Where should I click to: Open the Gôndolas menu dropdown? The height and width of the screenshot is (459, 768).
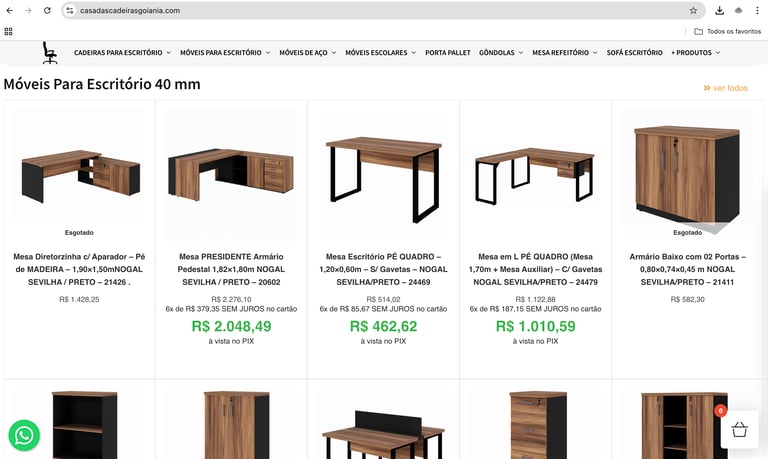point(501,52)
